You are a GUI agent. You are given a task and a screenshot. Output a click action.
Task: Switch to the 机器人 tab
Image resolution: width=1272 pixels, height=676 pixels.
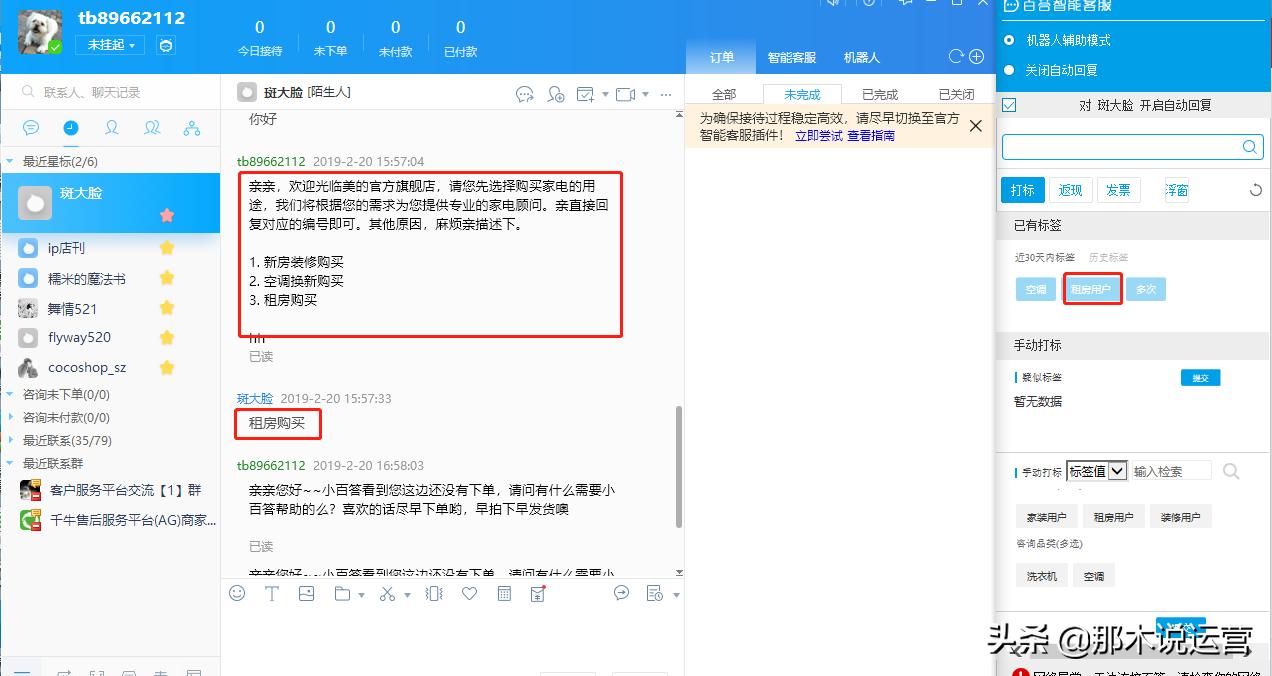pyautogui.click(x=860, y=57)
